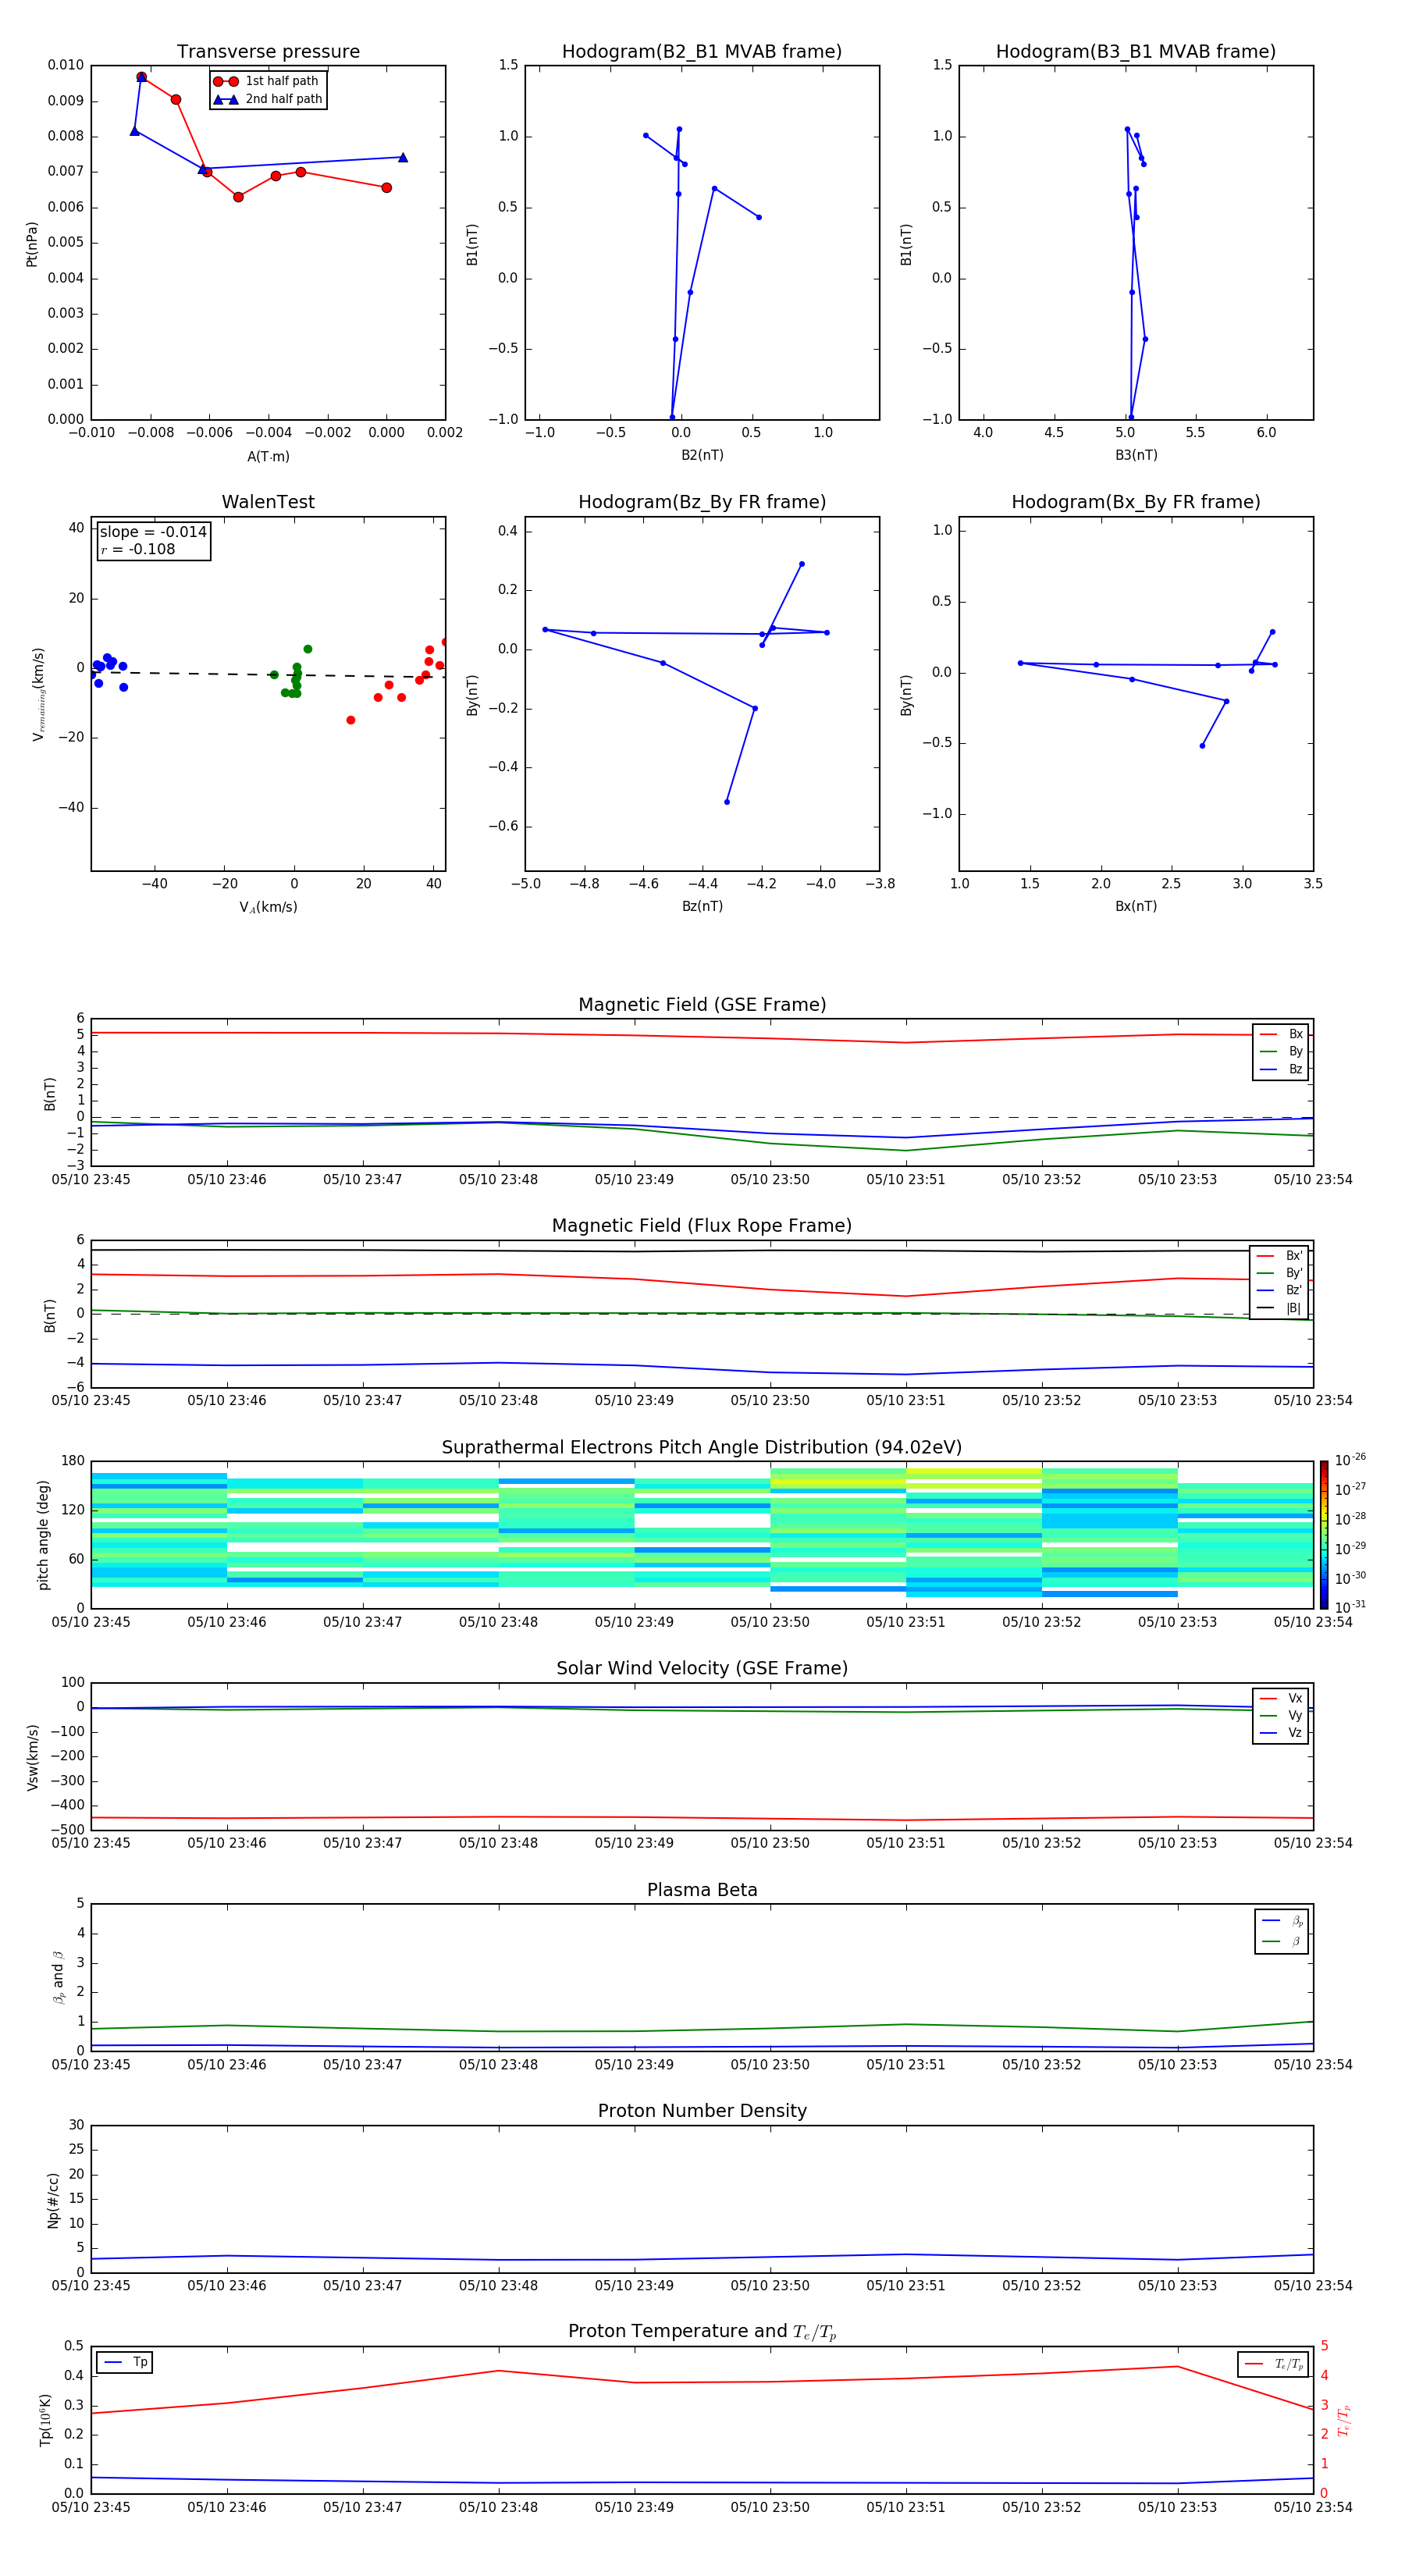Click the 'Pt(nPa)' y-axis label
The width and height of the screenshot is (1405, 2576).
tap(32, 244)
